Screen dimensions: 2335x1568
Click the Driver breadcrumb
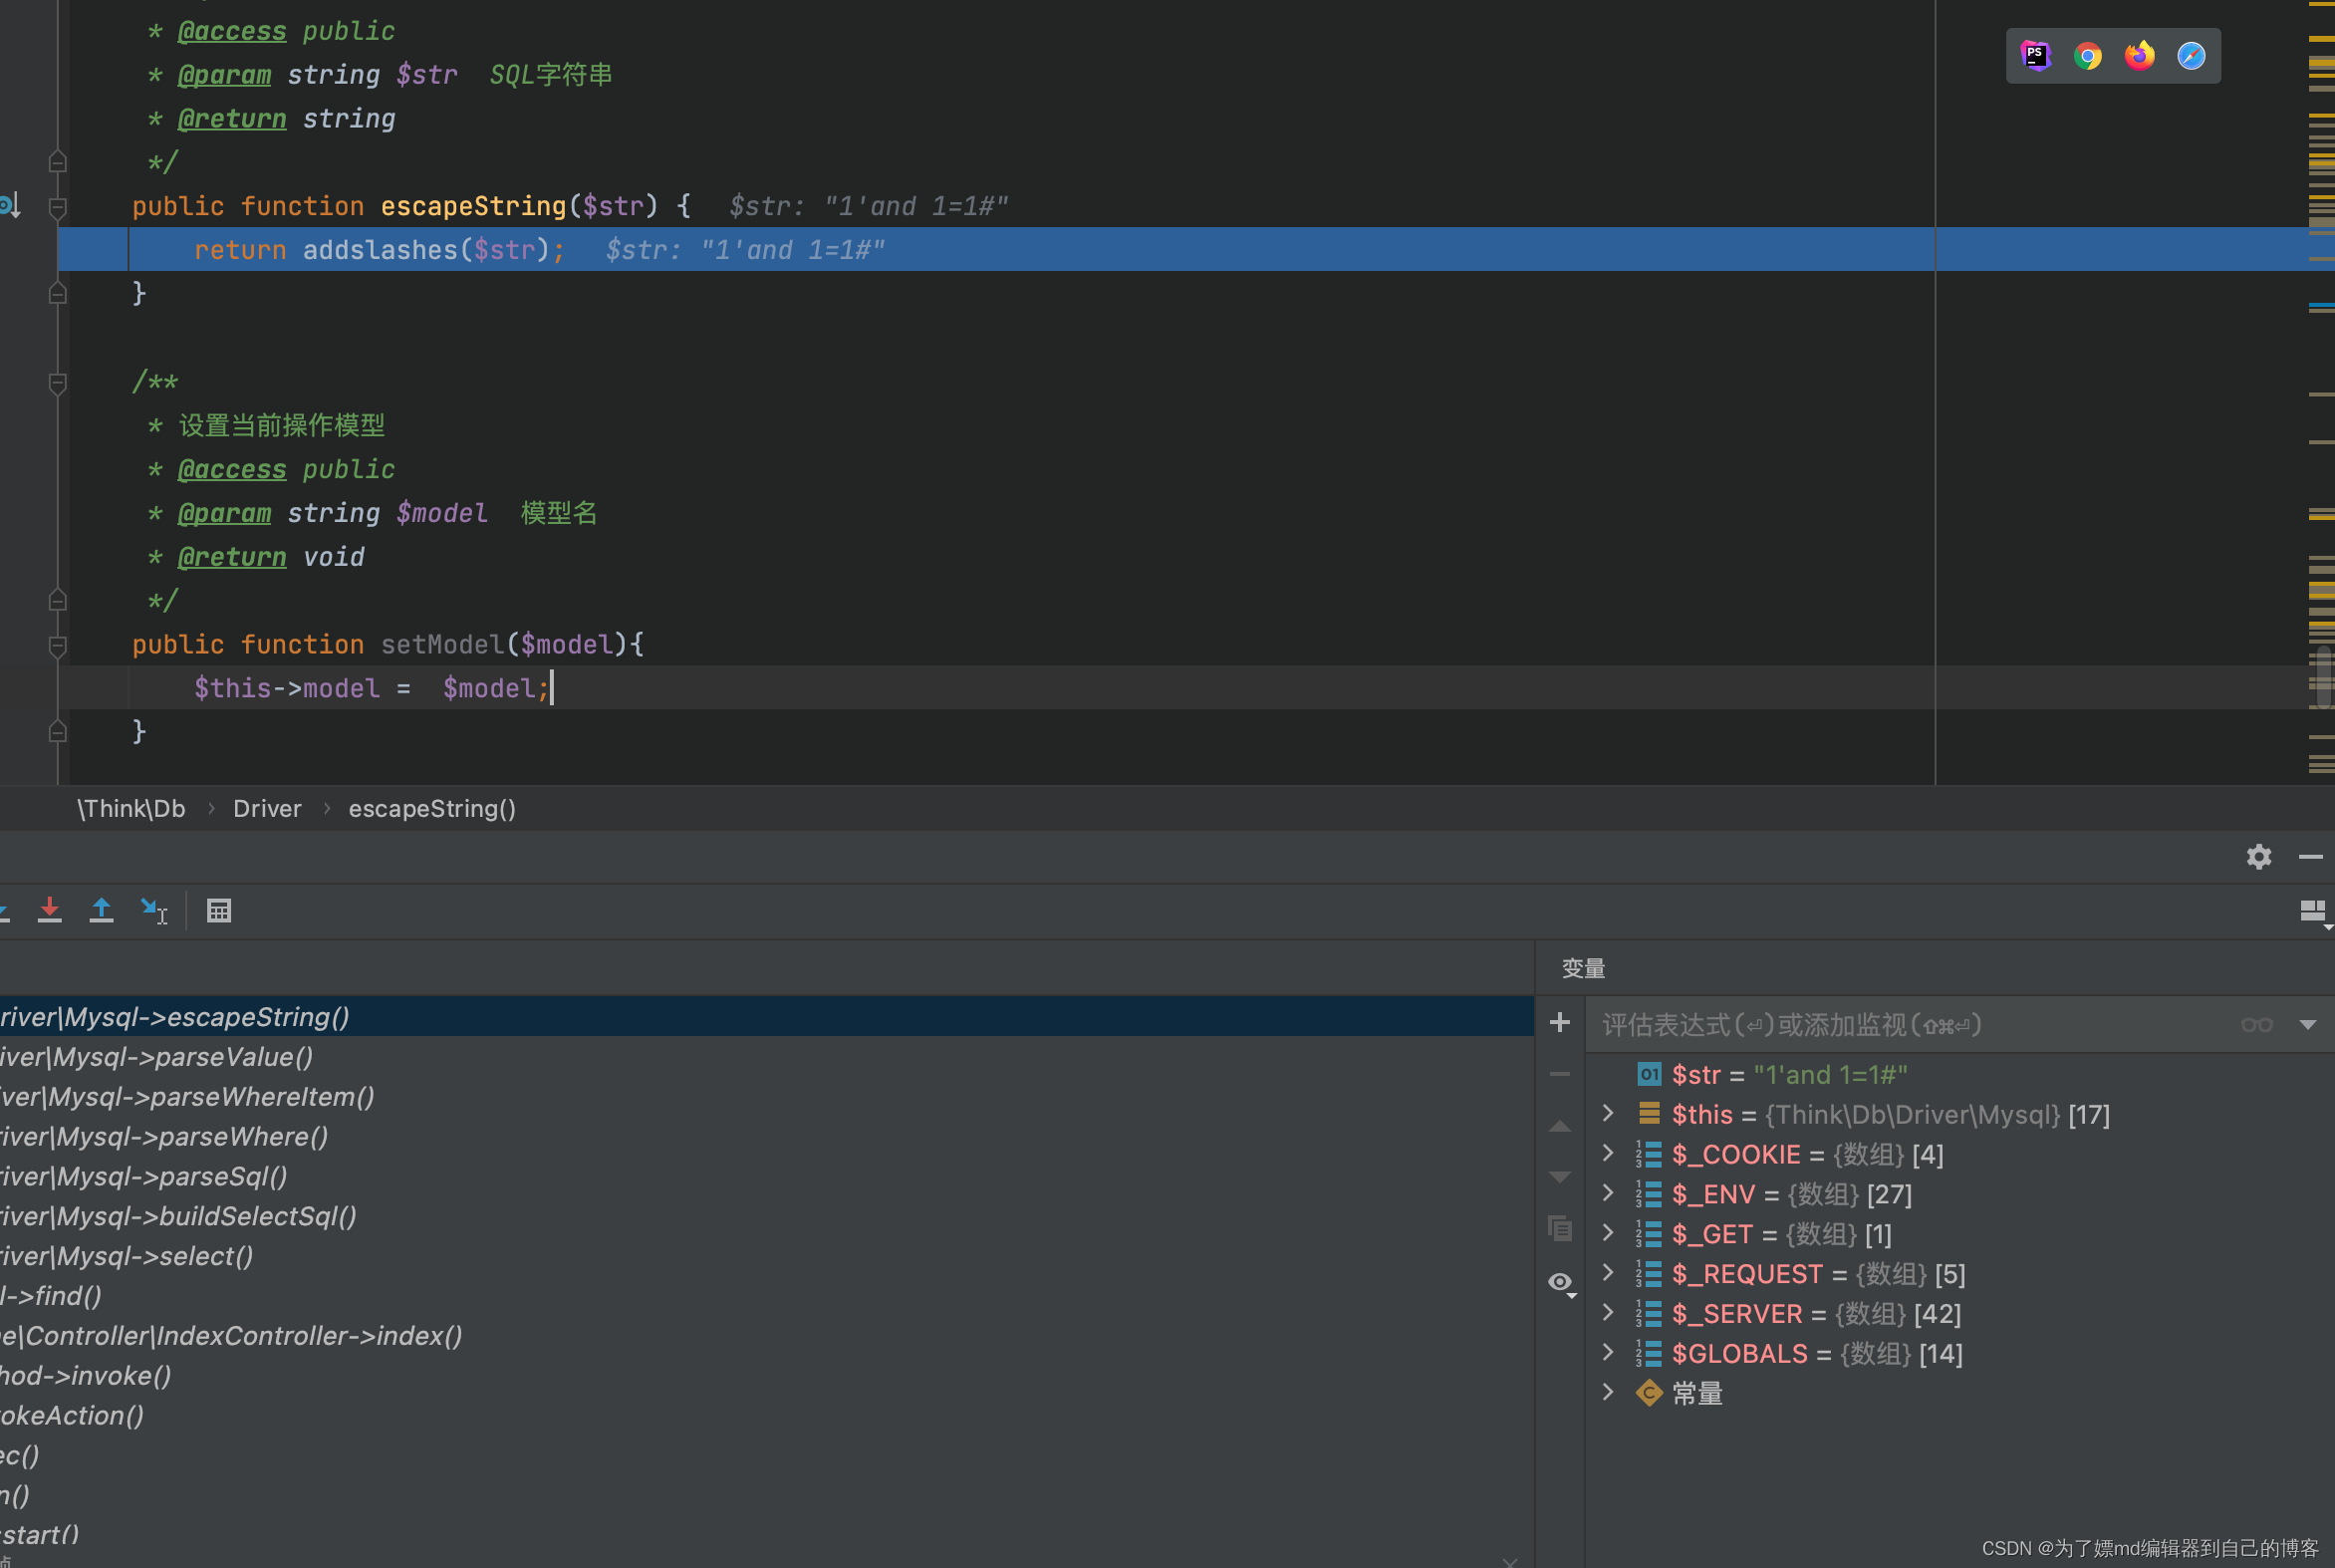click(267, 808)
